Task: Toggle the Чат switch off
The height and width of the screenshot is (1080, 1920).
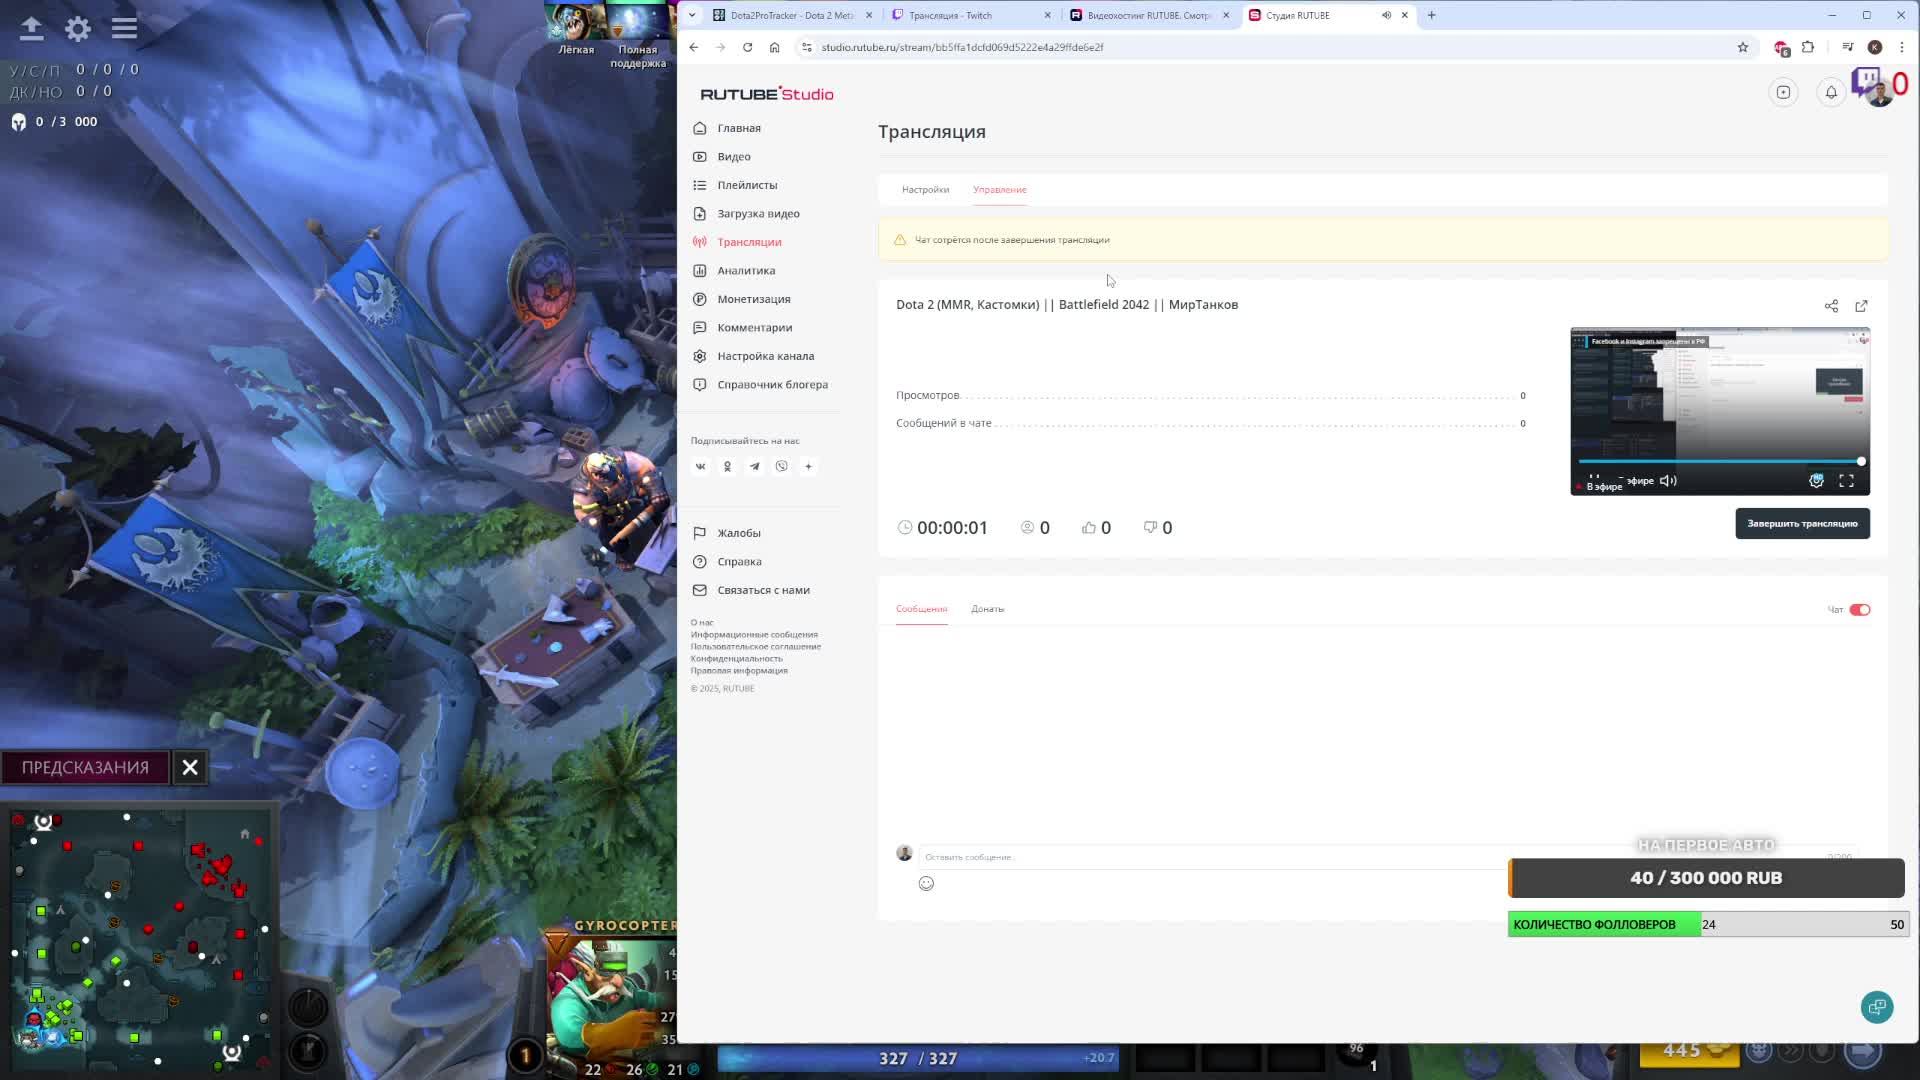Action: [x=1859, y=610]
